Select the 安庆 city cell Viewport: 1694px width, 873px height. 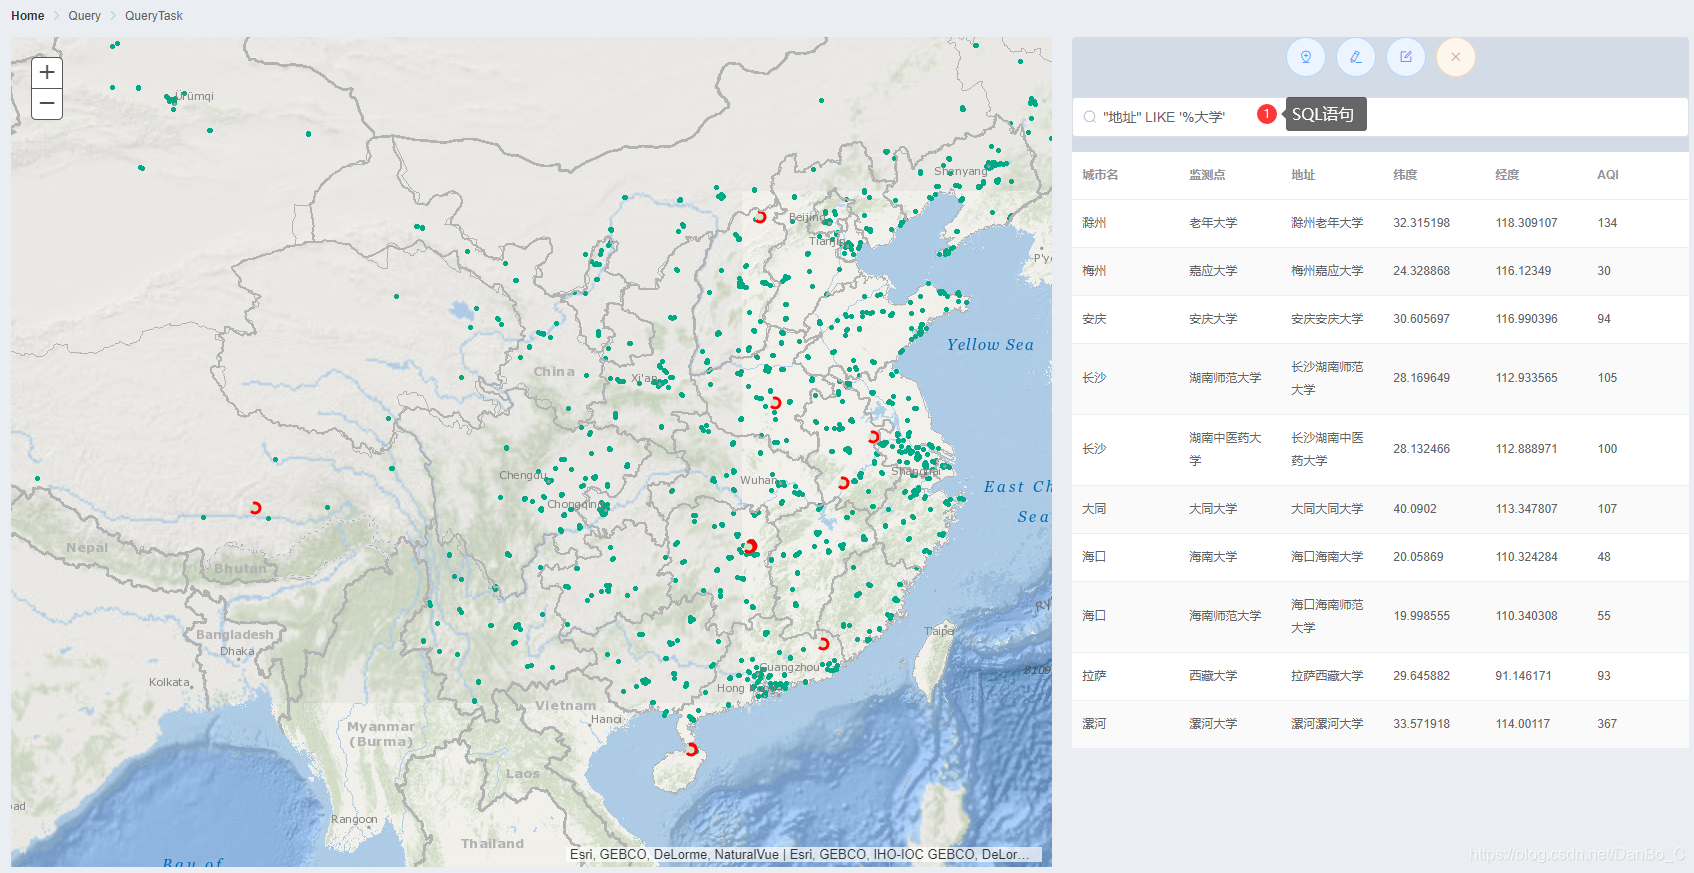click(x=1094, y=319)
